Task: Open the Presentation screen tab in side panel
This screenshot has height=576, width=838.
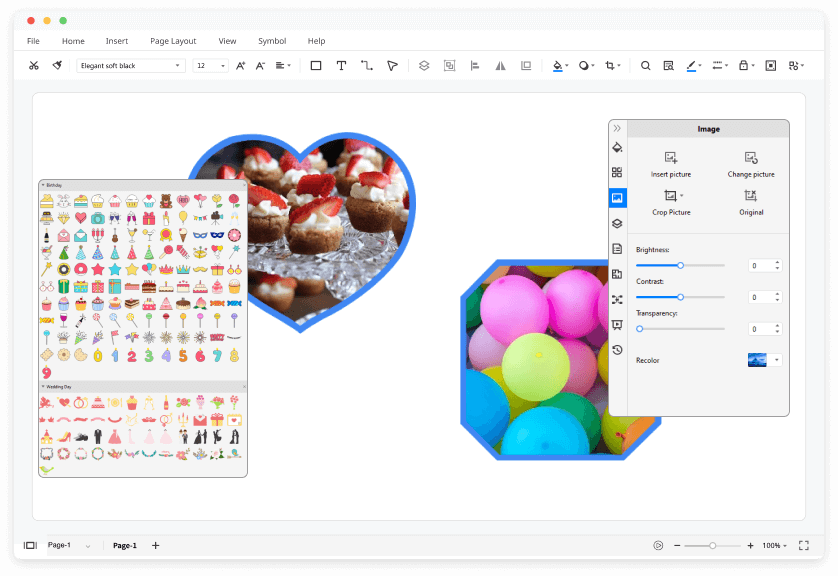Action: tap(617, 325)
